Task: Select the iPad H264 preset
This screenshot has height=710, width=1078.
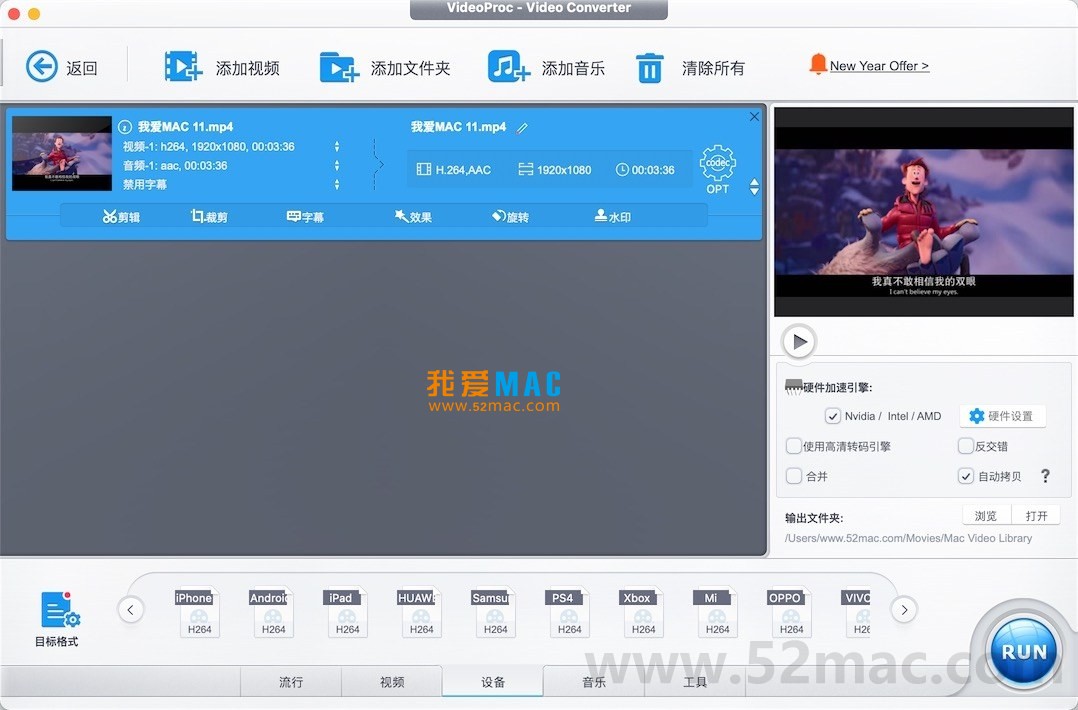Action: tap(346, 612)
